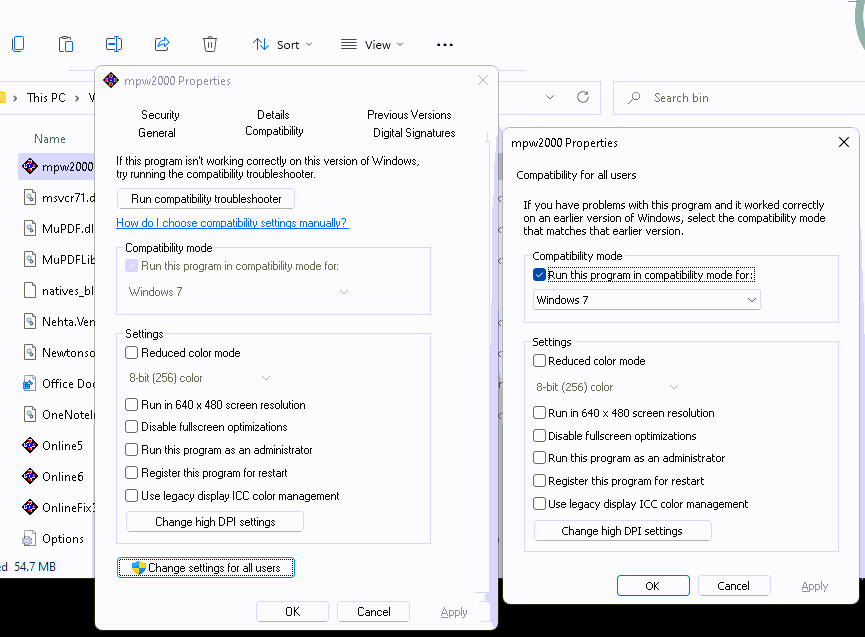Click the Delete trash icon in toolbar
Image resolution: width=865 pixels, height=637 pixels.
click(210, 44)
